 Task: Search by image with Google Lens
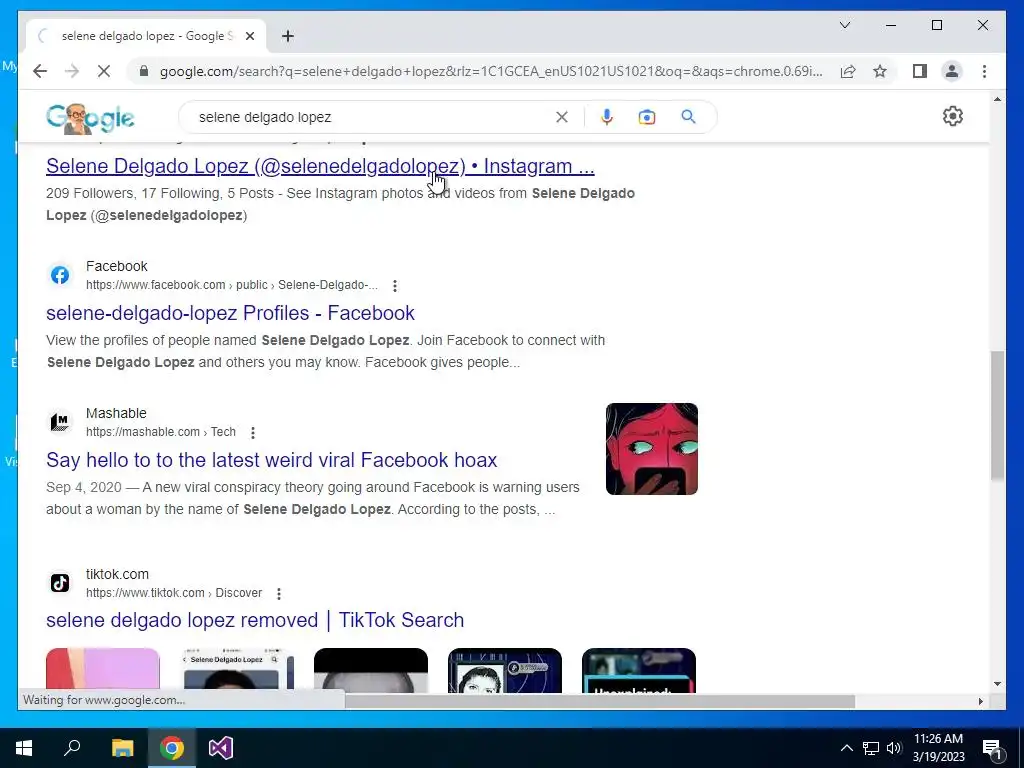point(647,117)
